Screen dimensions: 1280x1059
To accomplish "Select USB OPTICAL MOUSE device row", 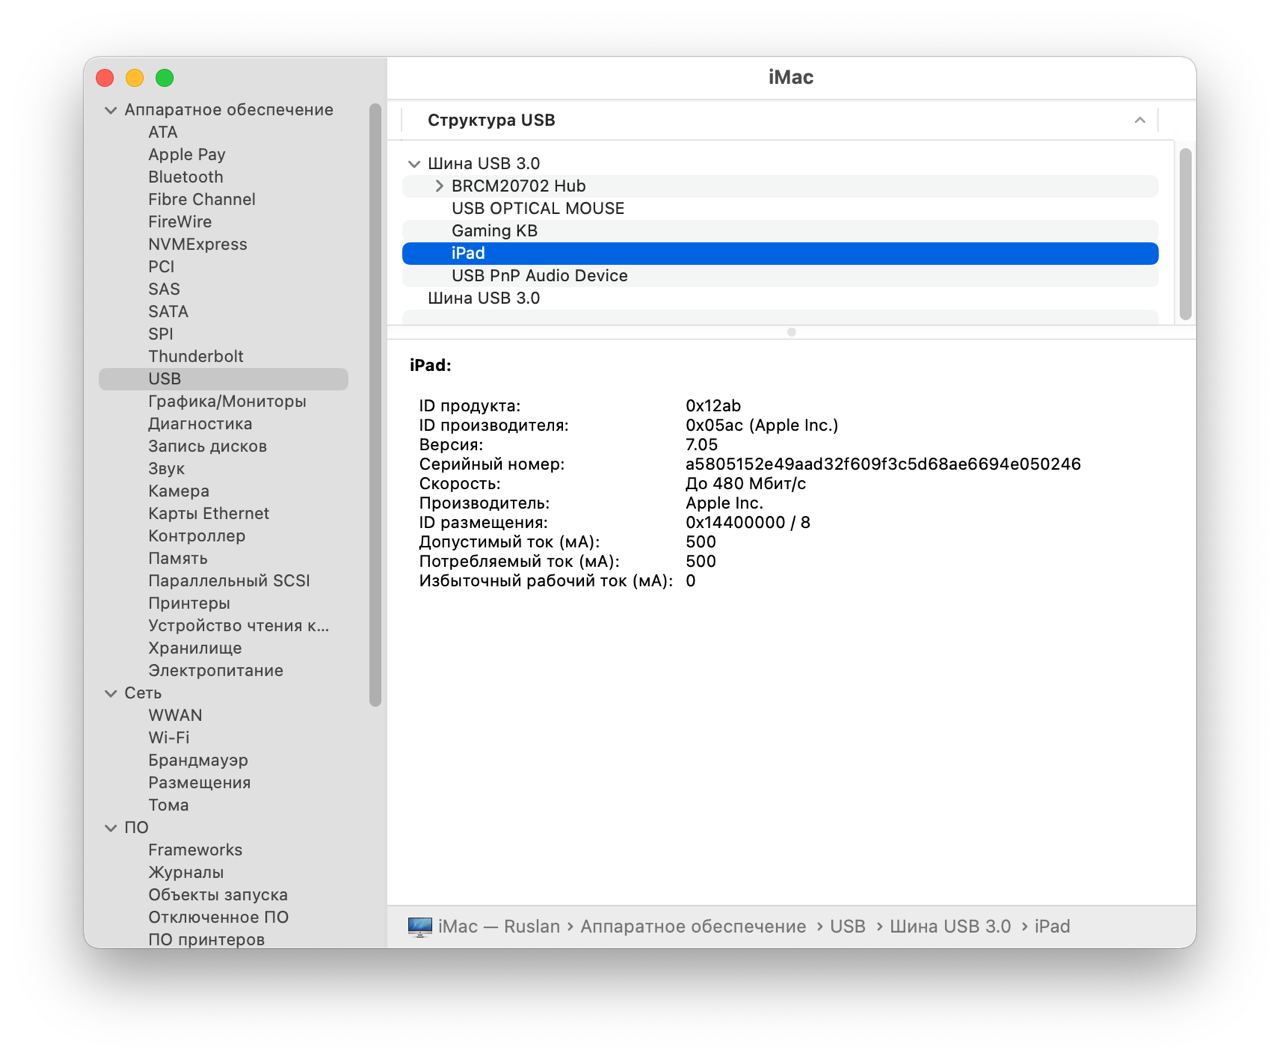I will (x=780, y=209).
